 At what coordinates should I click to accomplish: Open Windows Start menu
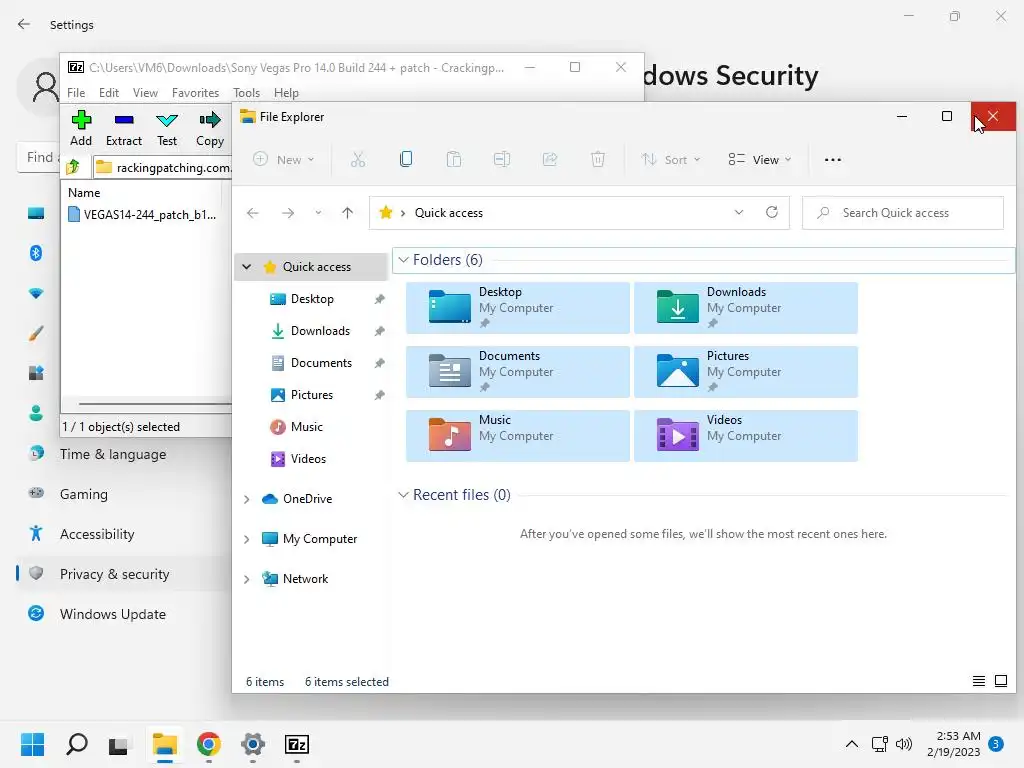32,744
